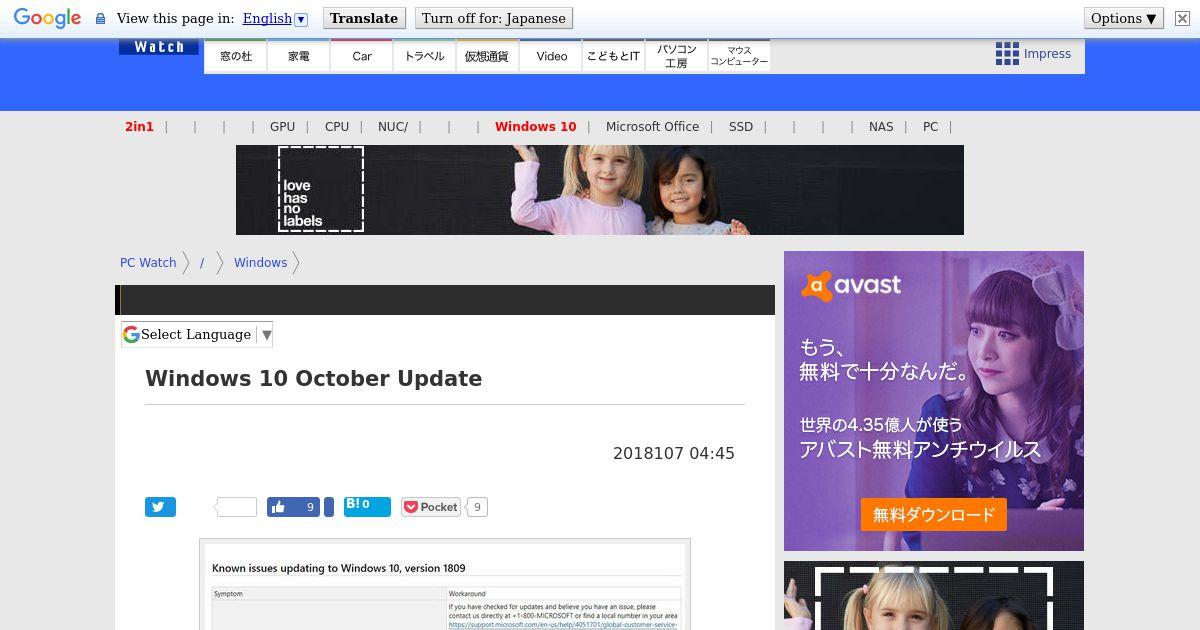This screenshot has height=630, width=1200.
Task: Open the Video tab
Action: pos(551,56)
